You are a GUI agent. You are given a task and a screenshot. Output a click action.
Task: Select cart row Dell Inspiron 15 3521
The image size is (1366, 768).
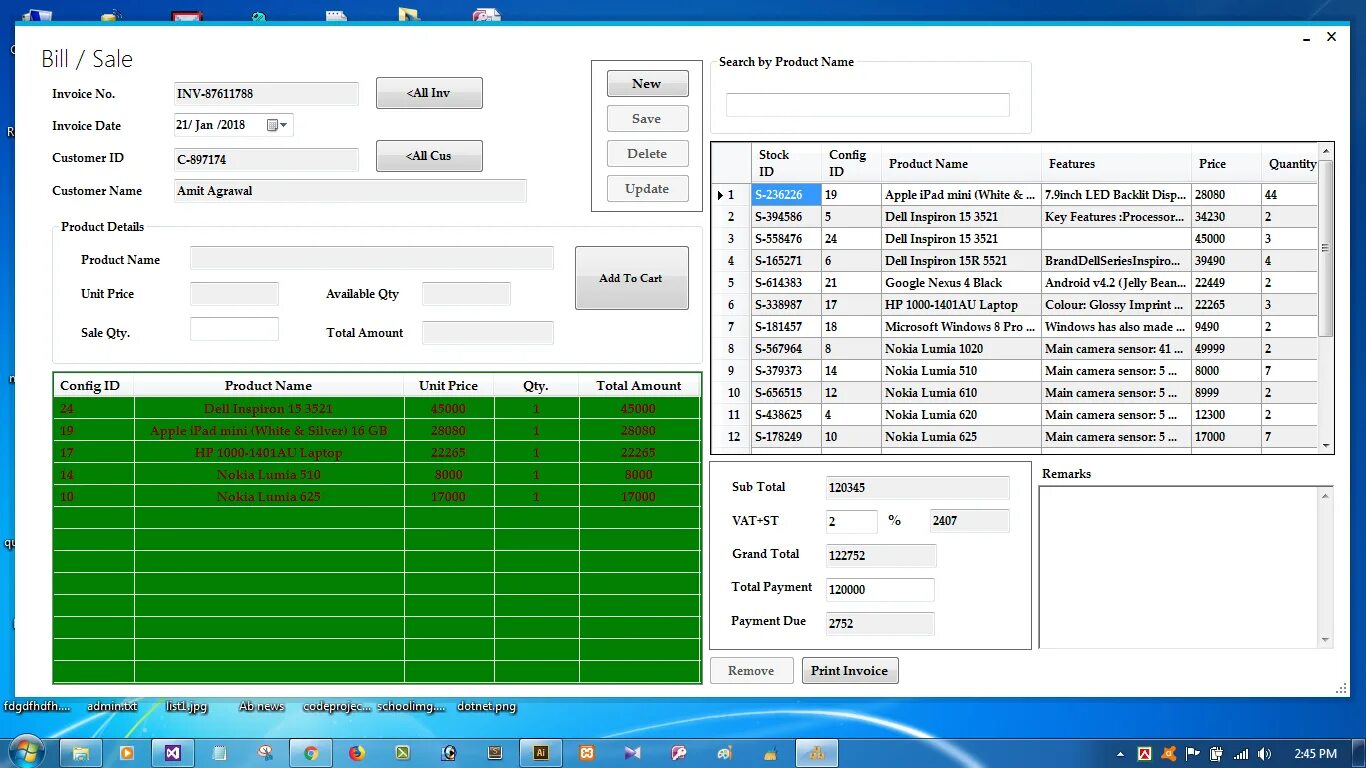coord(377,408)
